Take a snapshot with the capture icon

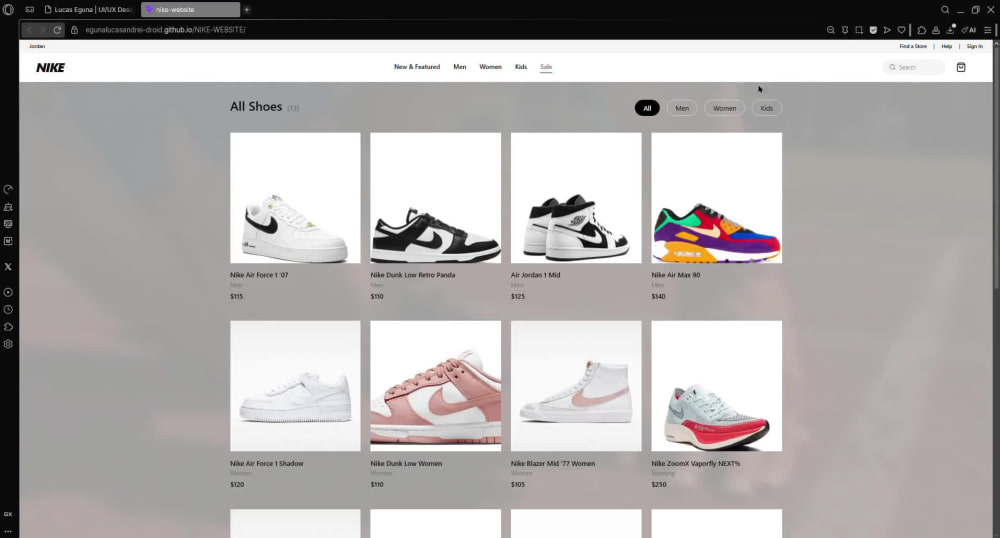(x=859, y=30)
